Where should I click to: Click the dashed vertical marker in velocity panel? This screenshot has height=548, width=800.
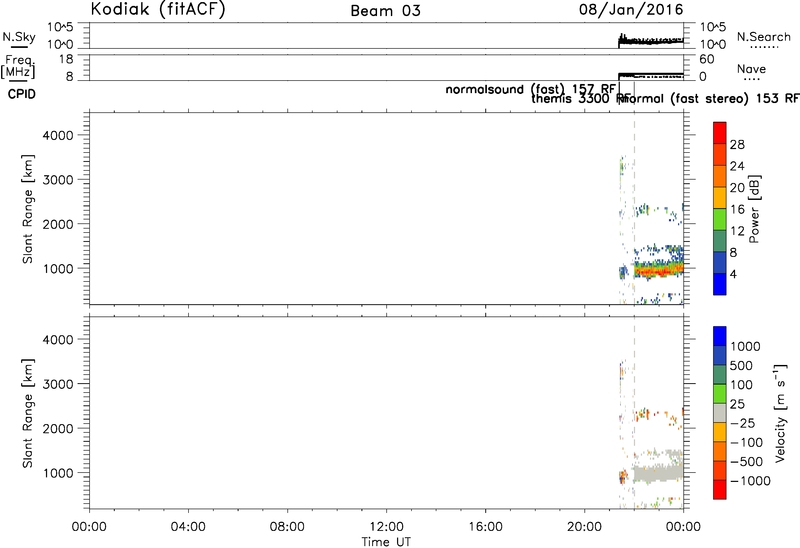[634, 412]
